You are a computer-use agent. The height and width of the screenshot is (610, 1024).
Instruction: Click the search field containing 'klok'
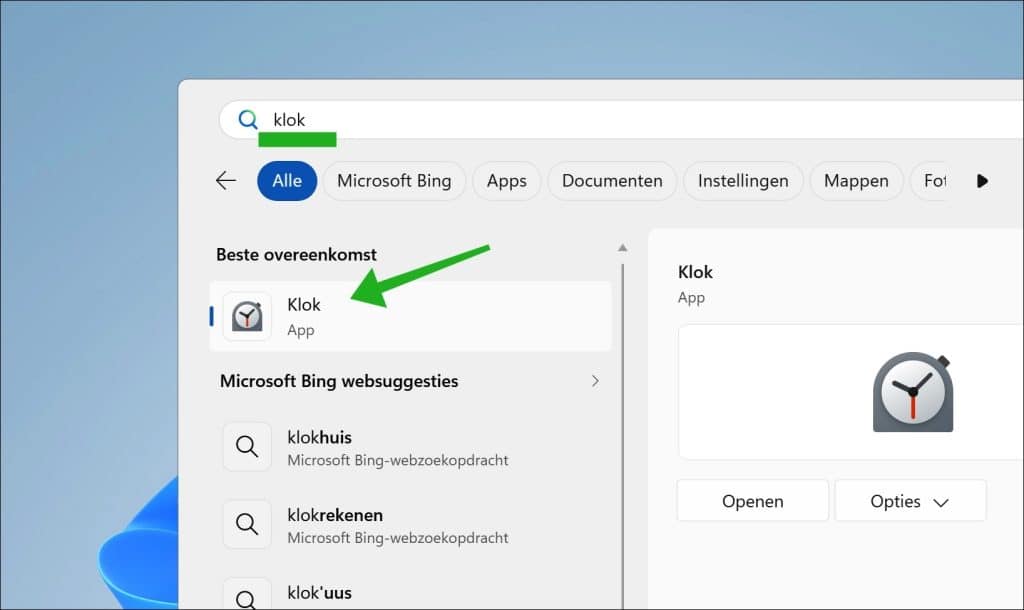coord(621,120)
